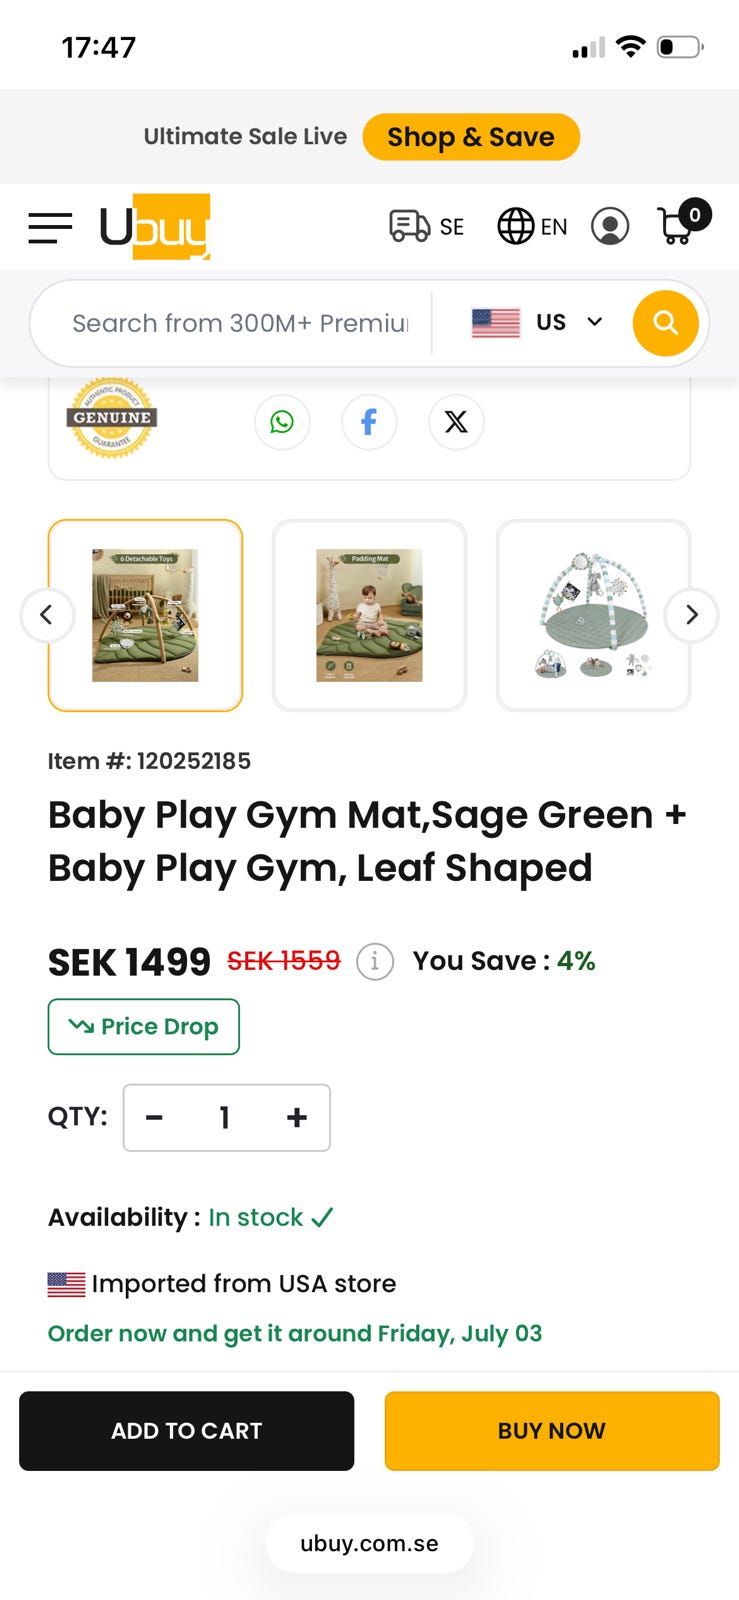Tap the Shop & Save button

pyautogui.click(x=471, y=137)
